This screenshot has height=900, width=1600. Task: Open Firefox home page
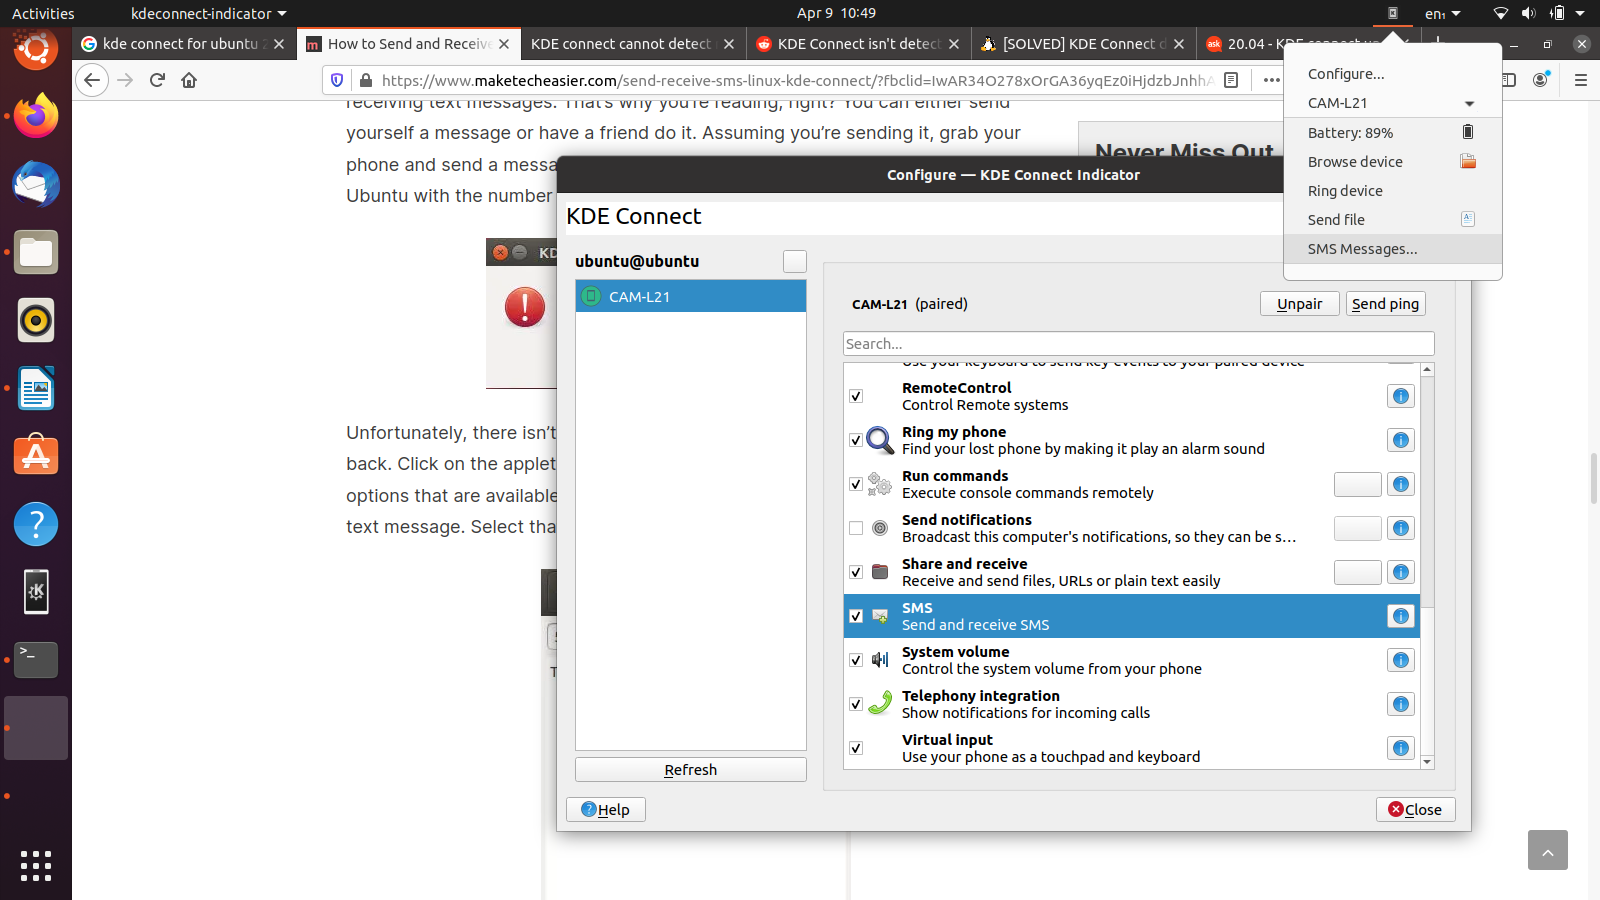click(x=189, y=80)
